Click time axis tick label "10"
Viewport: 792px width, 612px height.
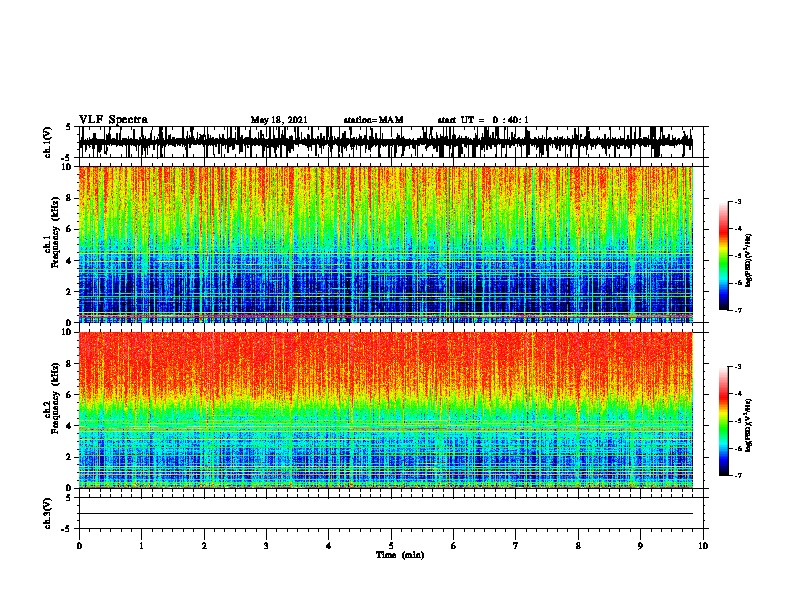pyautogui.click(x=703, y=546)
